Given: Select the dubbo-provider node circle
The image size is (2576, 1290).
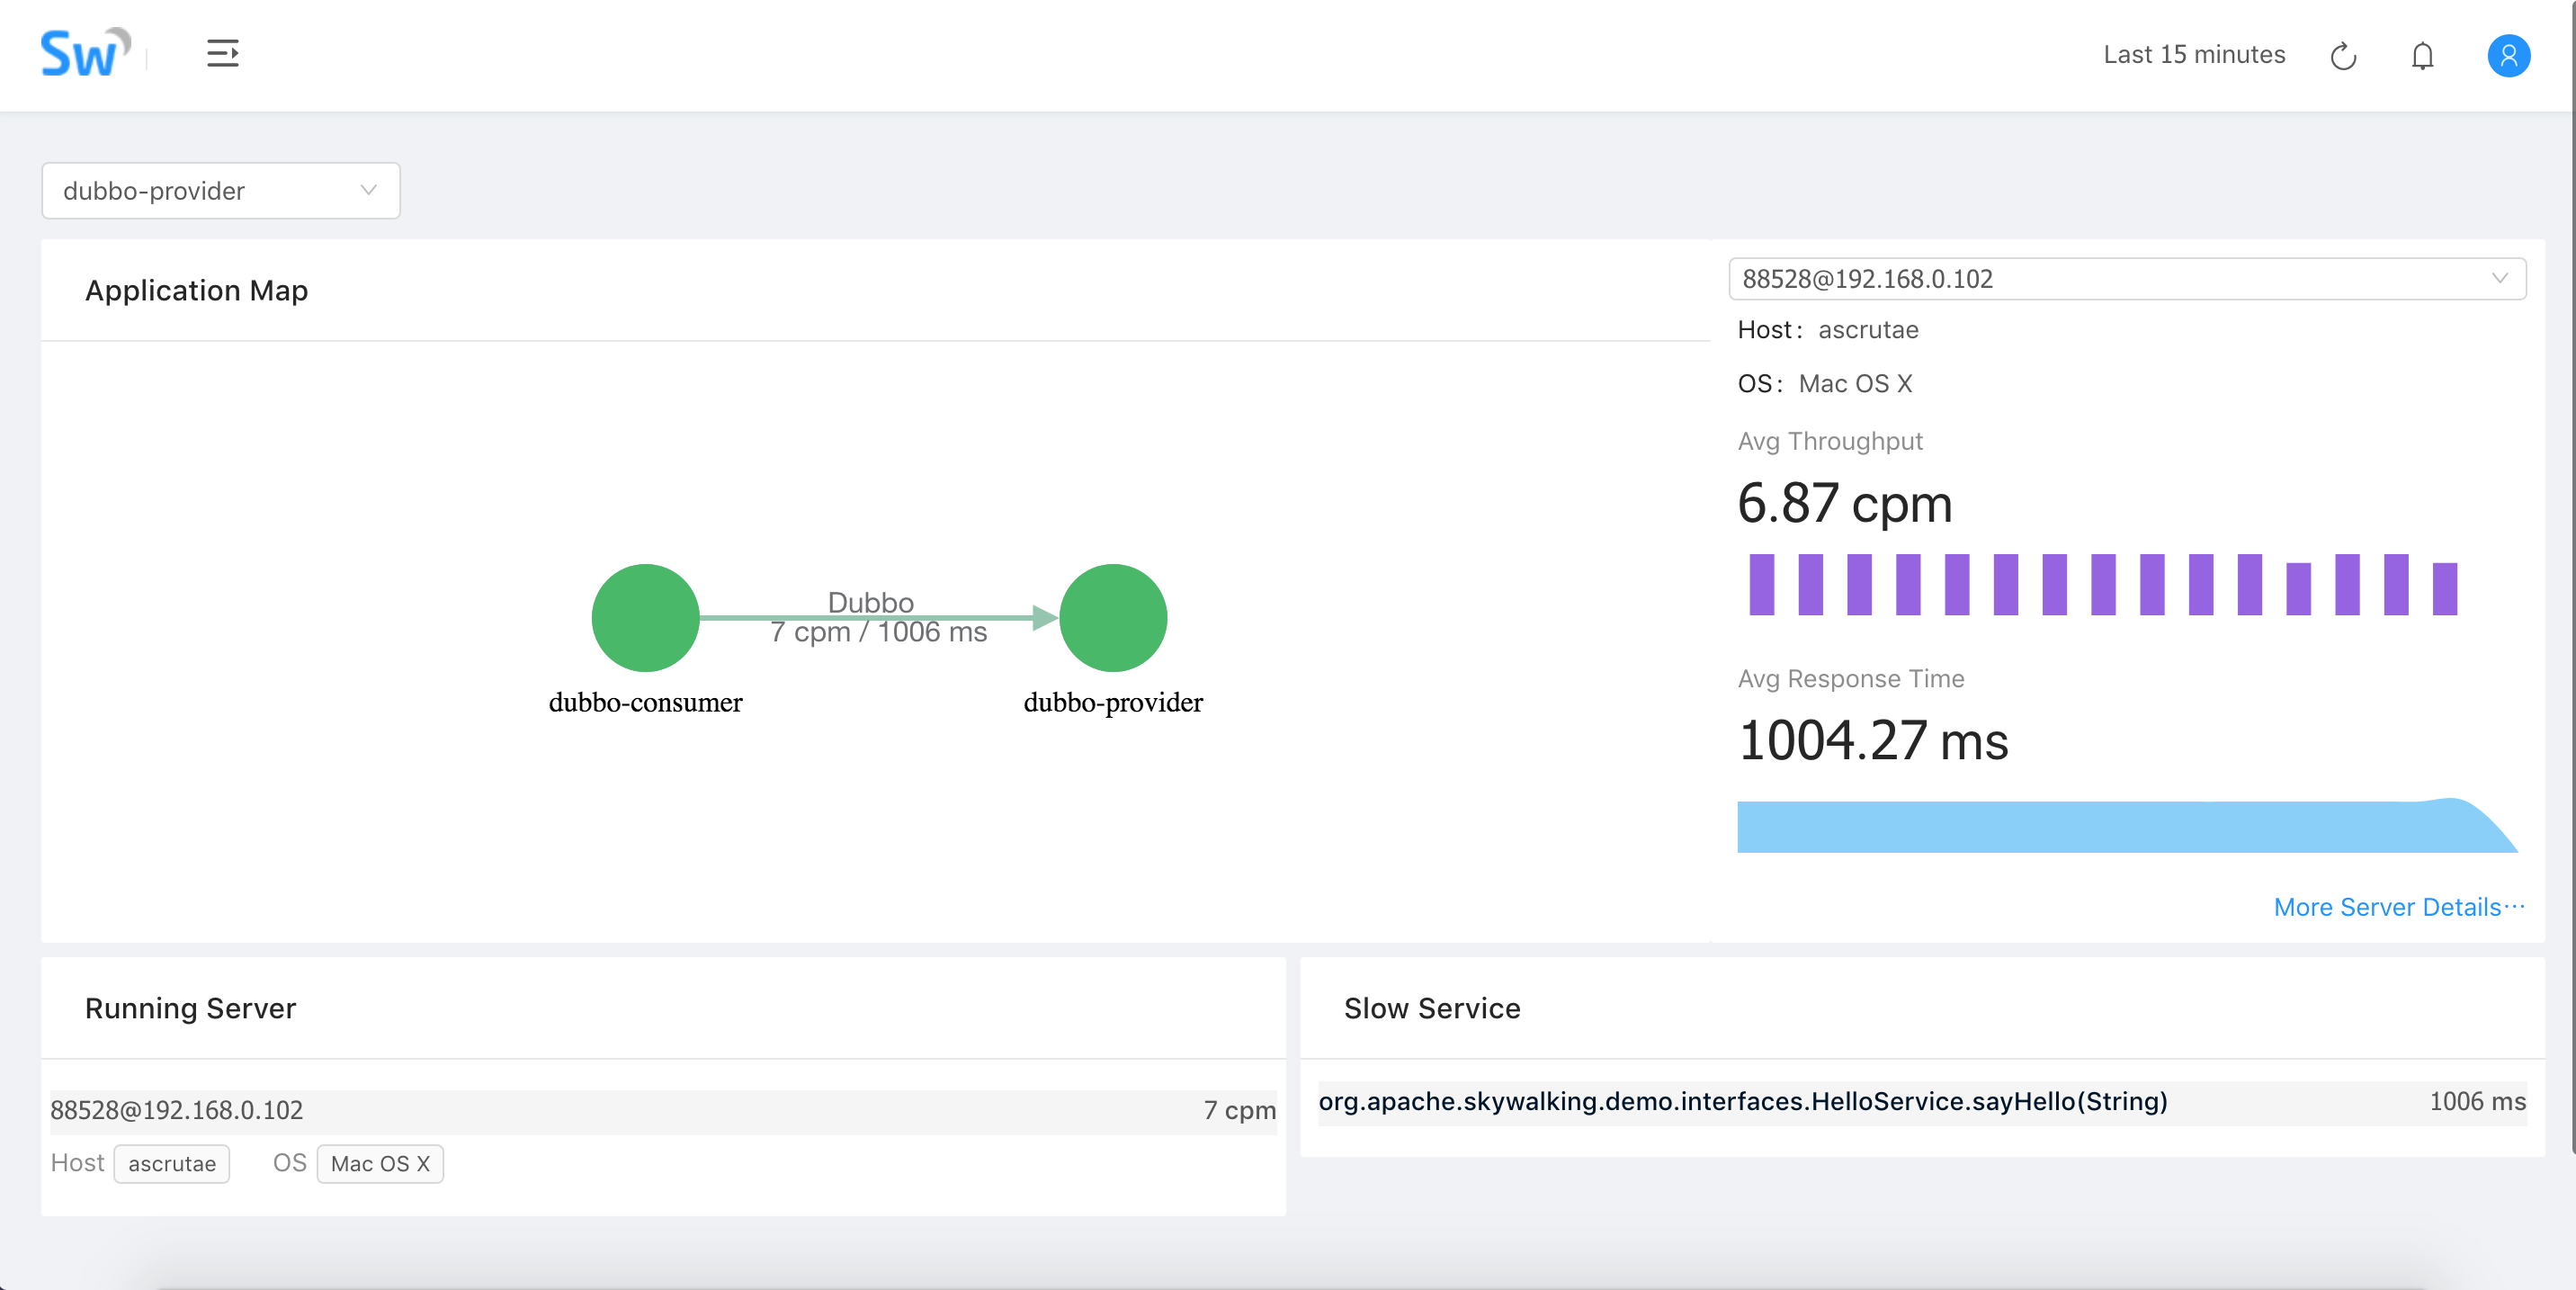Looking at the screenshot, I should click(x=1112, y=617).
